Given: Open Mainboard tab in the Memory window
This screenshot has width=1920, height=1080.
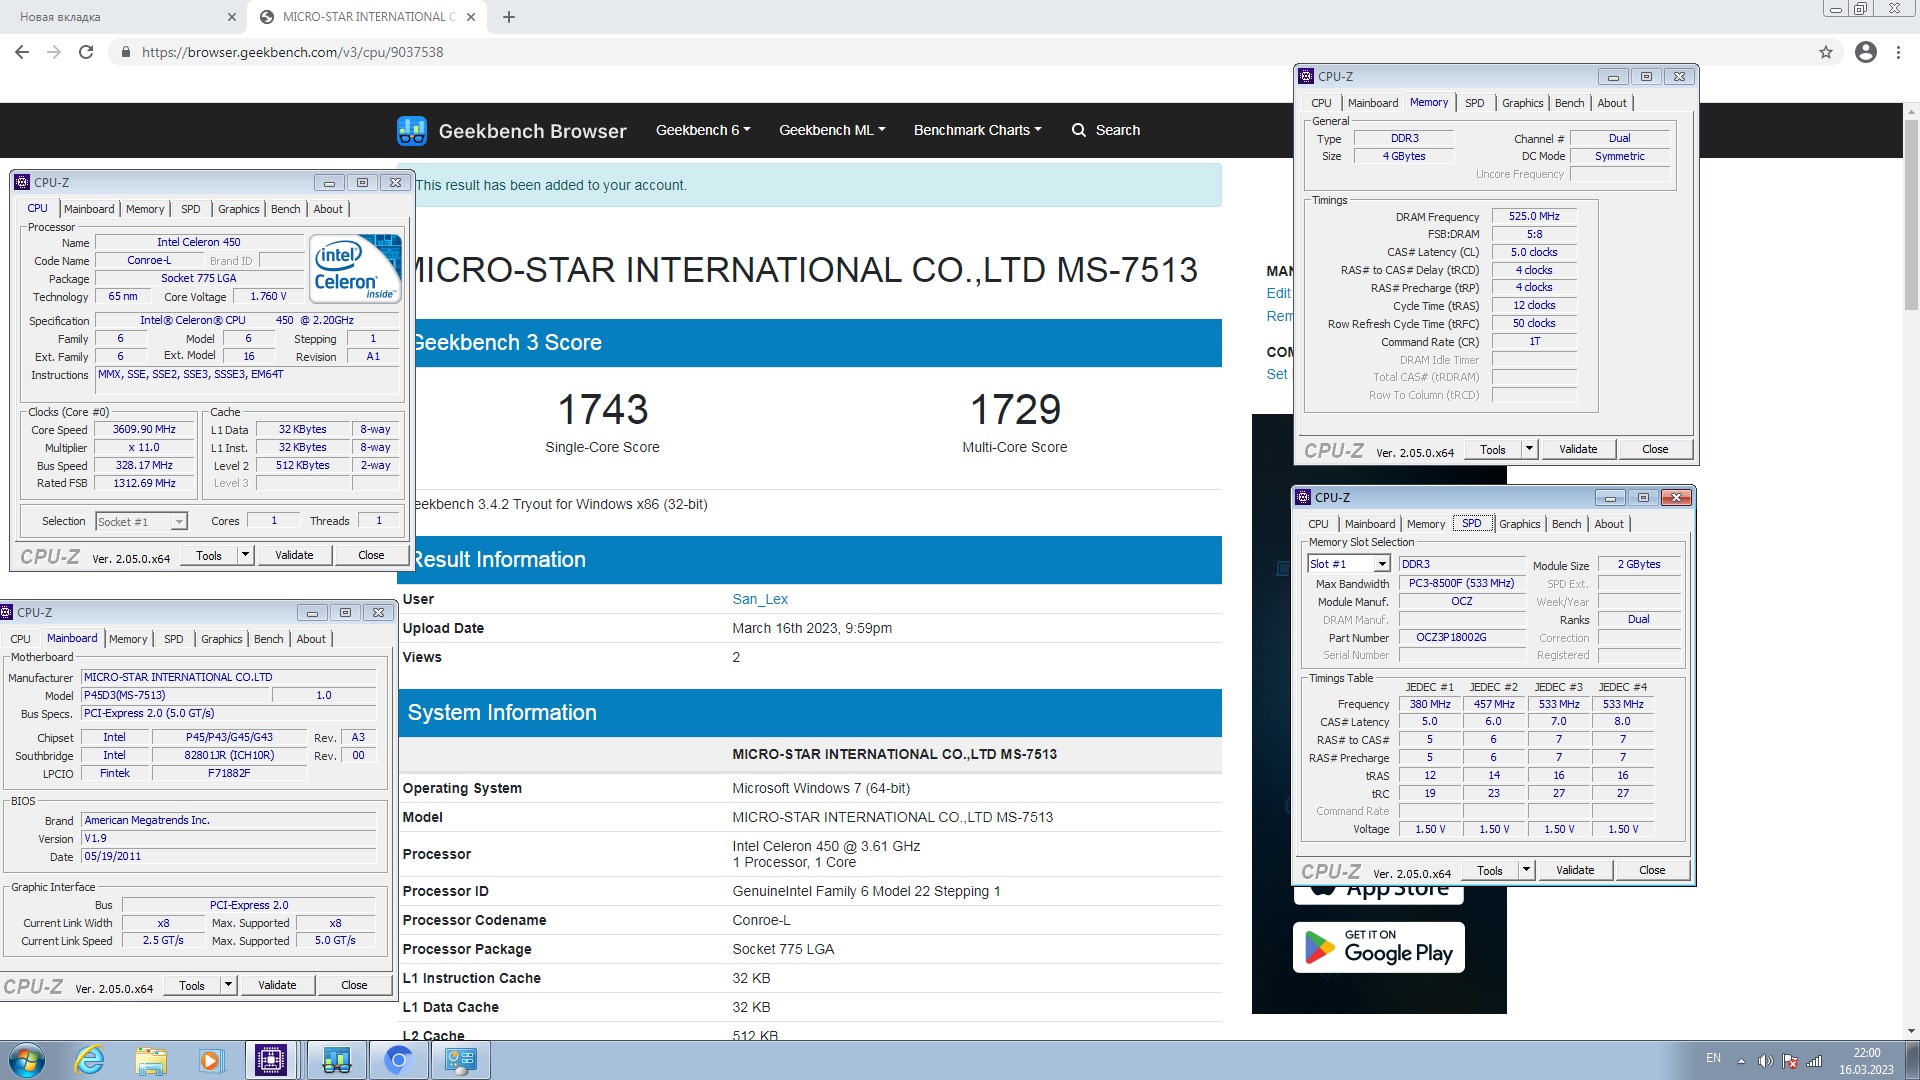Looking at the screenshot, I should click(x=1373, y=103).
